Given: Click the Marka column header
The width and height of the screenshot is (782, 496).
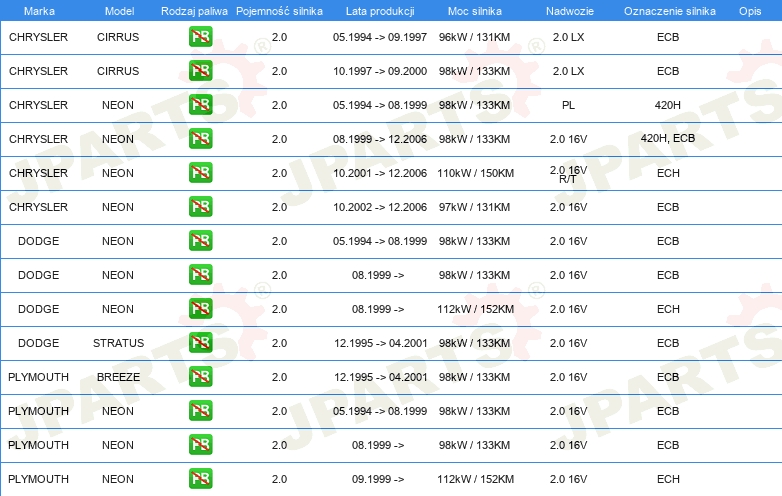Looking at the screenshot, I should [39, 11].
